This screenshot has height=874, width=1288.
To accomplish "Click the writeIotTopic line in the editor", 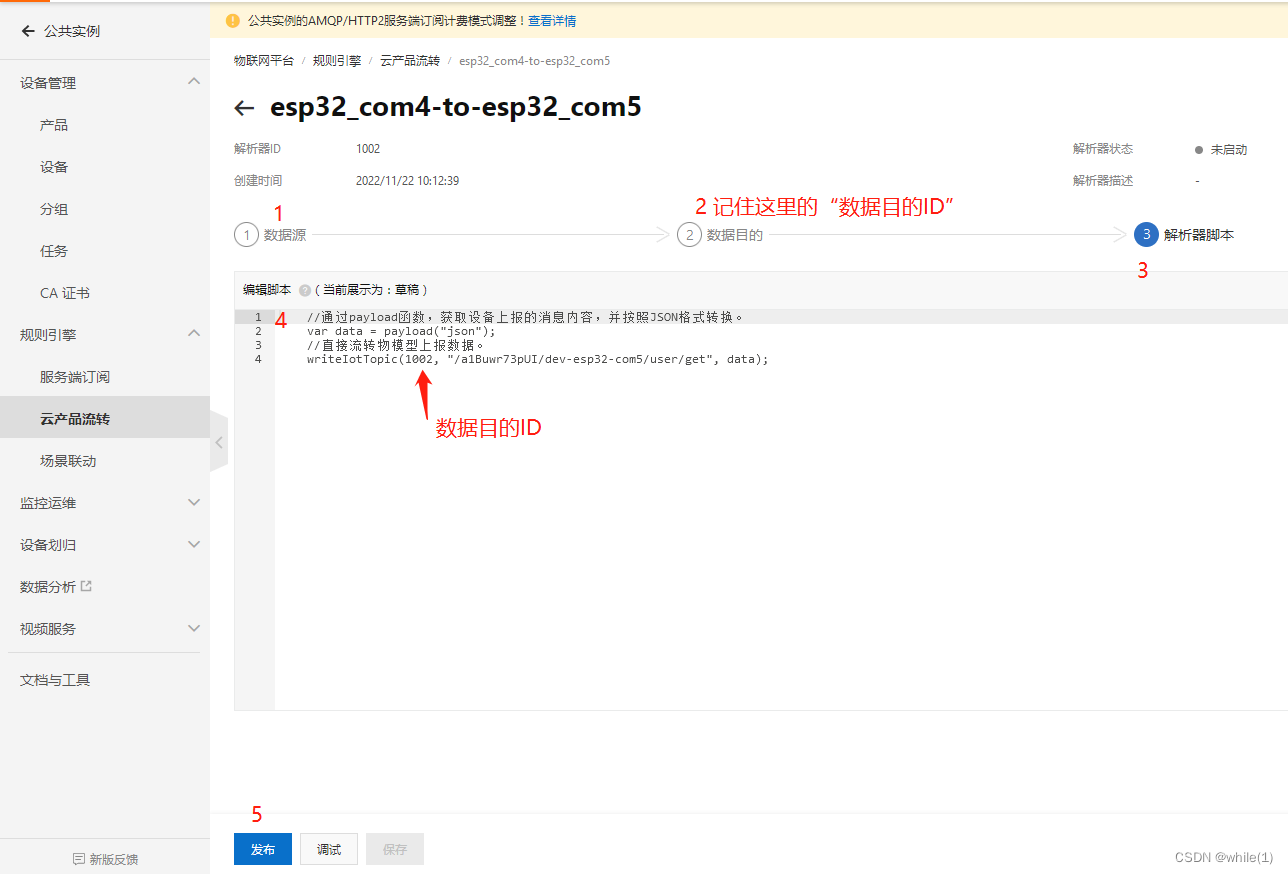I will [x=538, y=359].
